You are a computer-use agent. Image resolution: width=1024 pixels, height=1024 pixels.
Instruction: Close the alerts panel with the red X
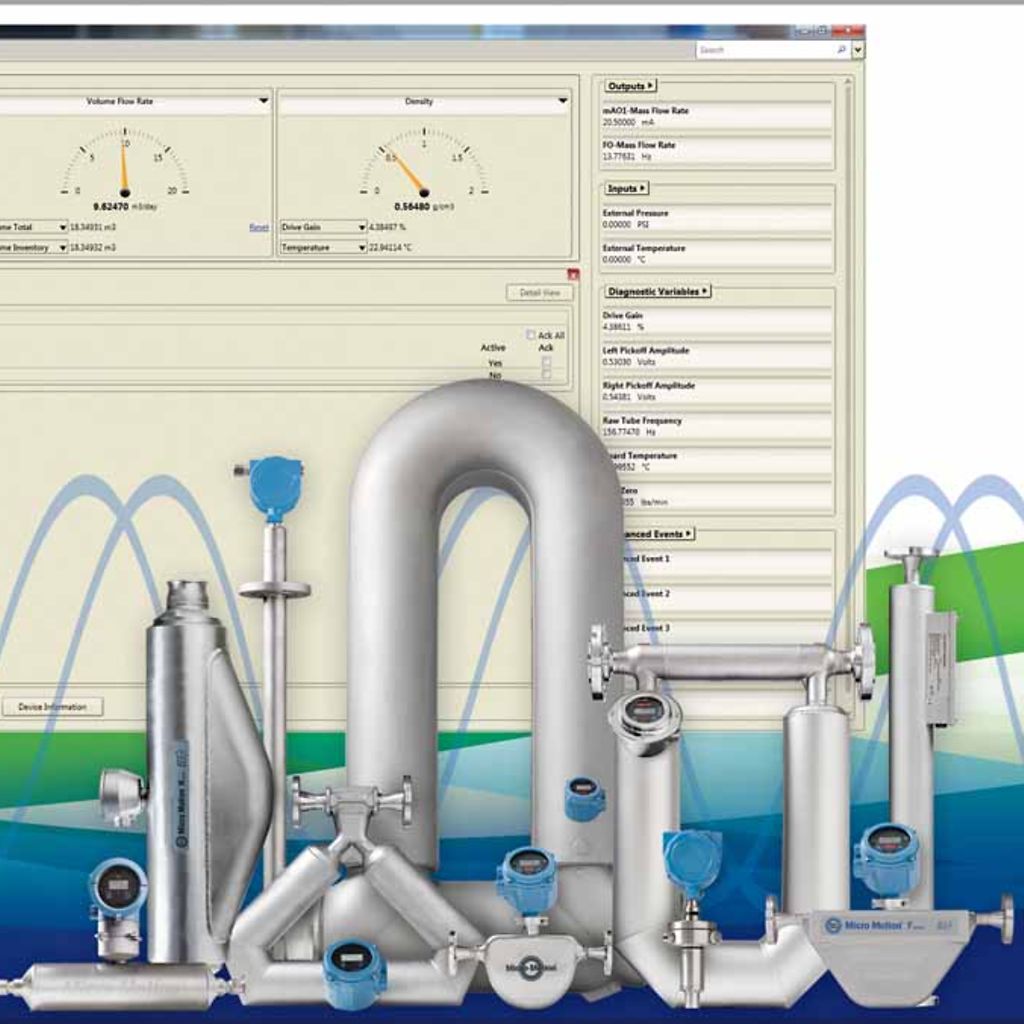pos(573,274)
